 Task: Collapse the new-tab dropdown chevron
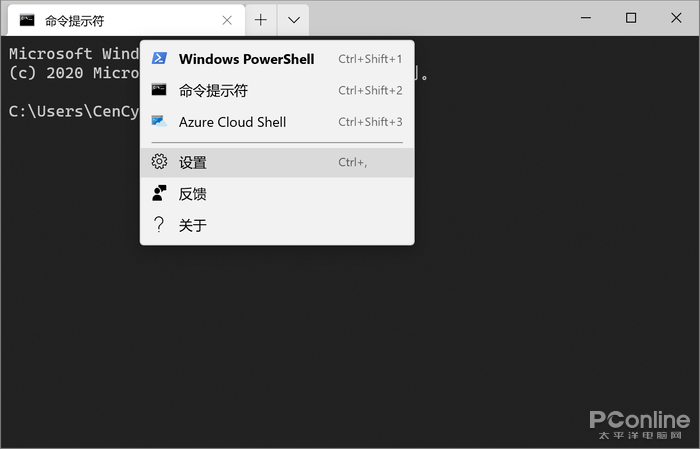click(293, 20)
